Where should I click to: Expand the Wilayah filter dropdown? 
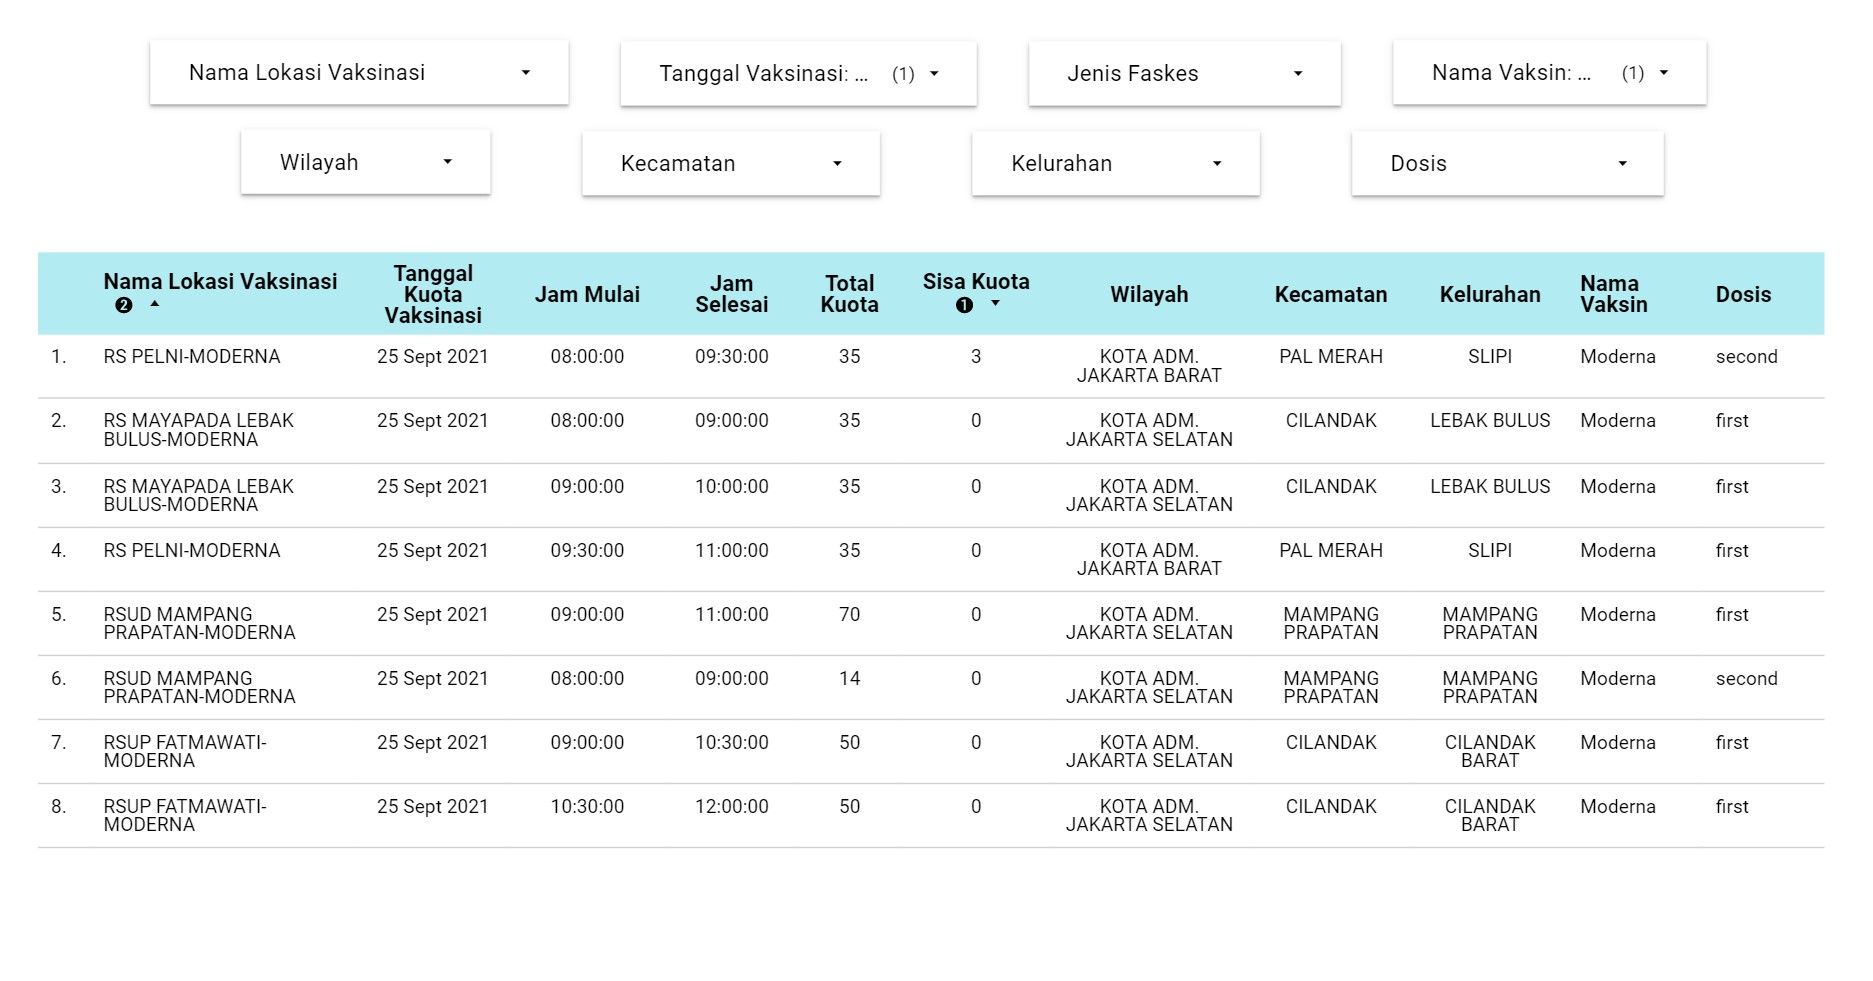tap(365, 163)
